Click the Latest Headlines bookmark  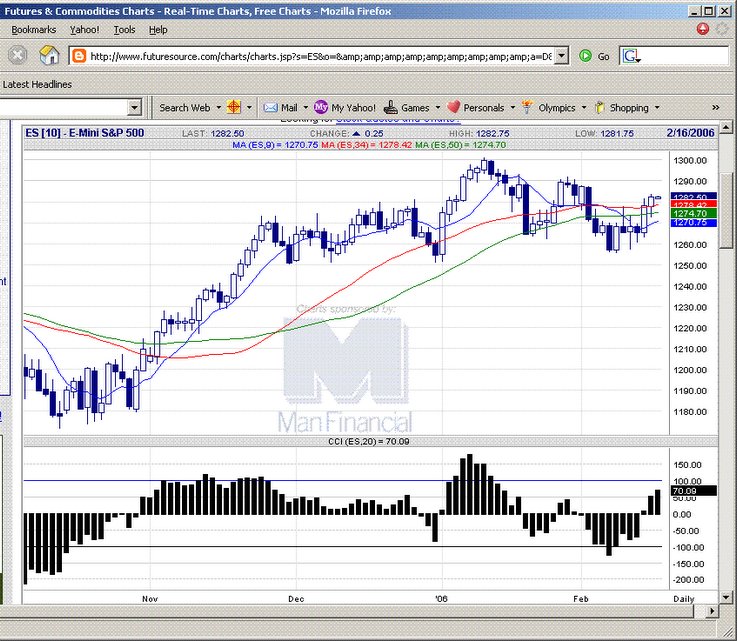pyautogui.click(x=37, y=85)
